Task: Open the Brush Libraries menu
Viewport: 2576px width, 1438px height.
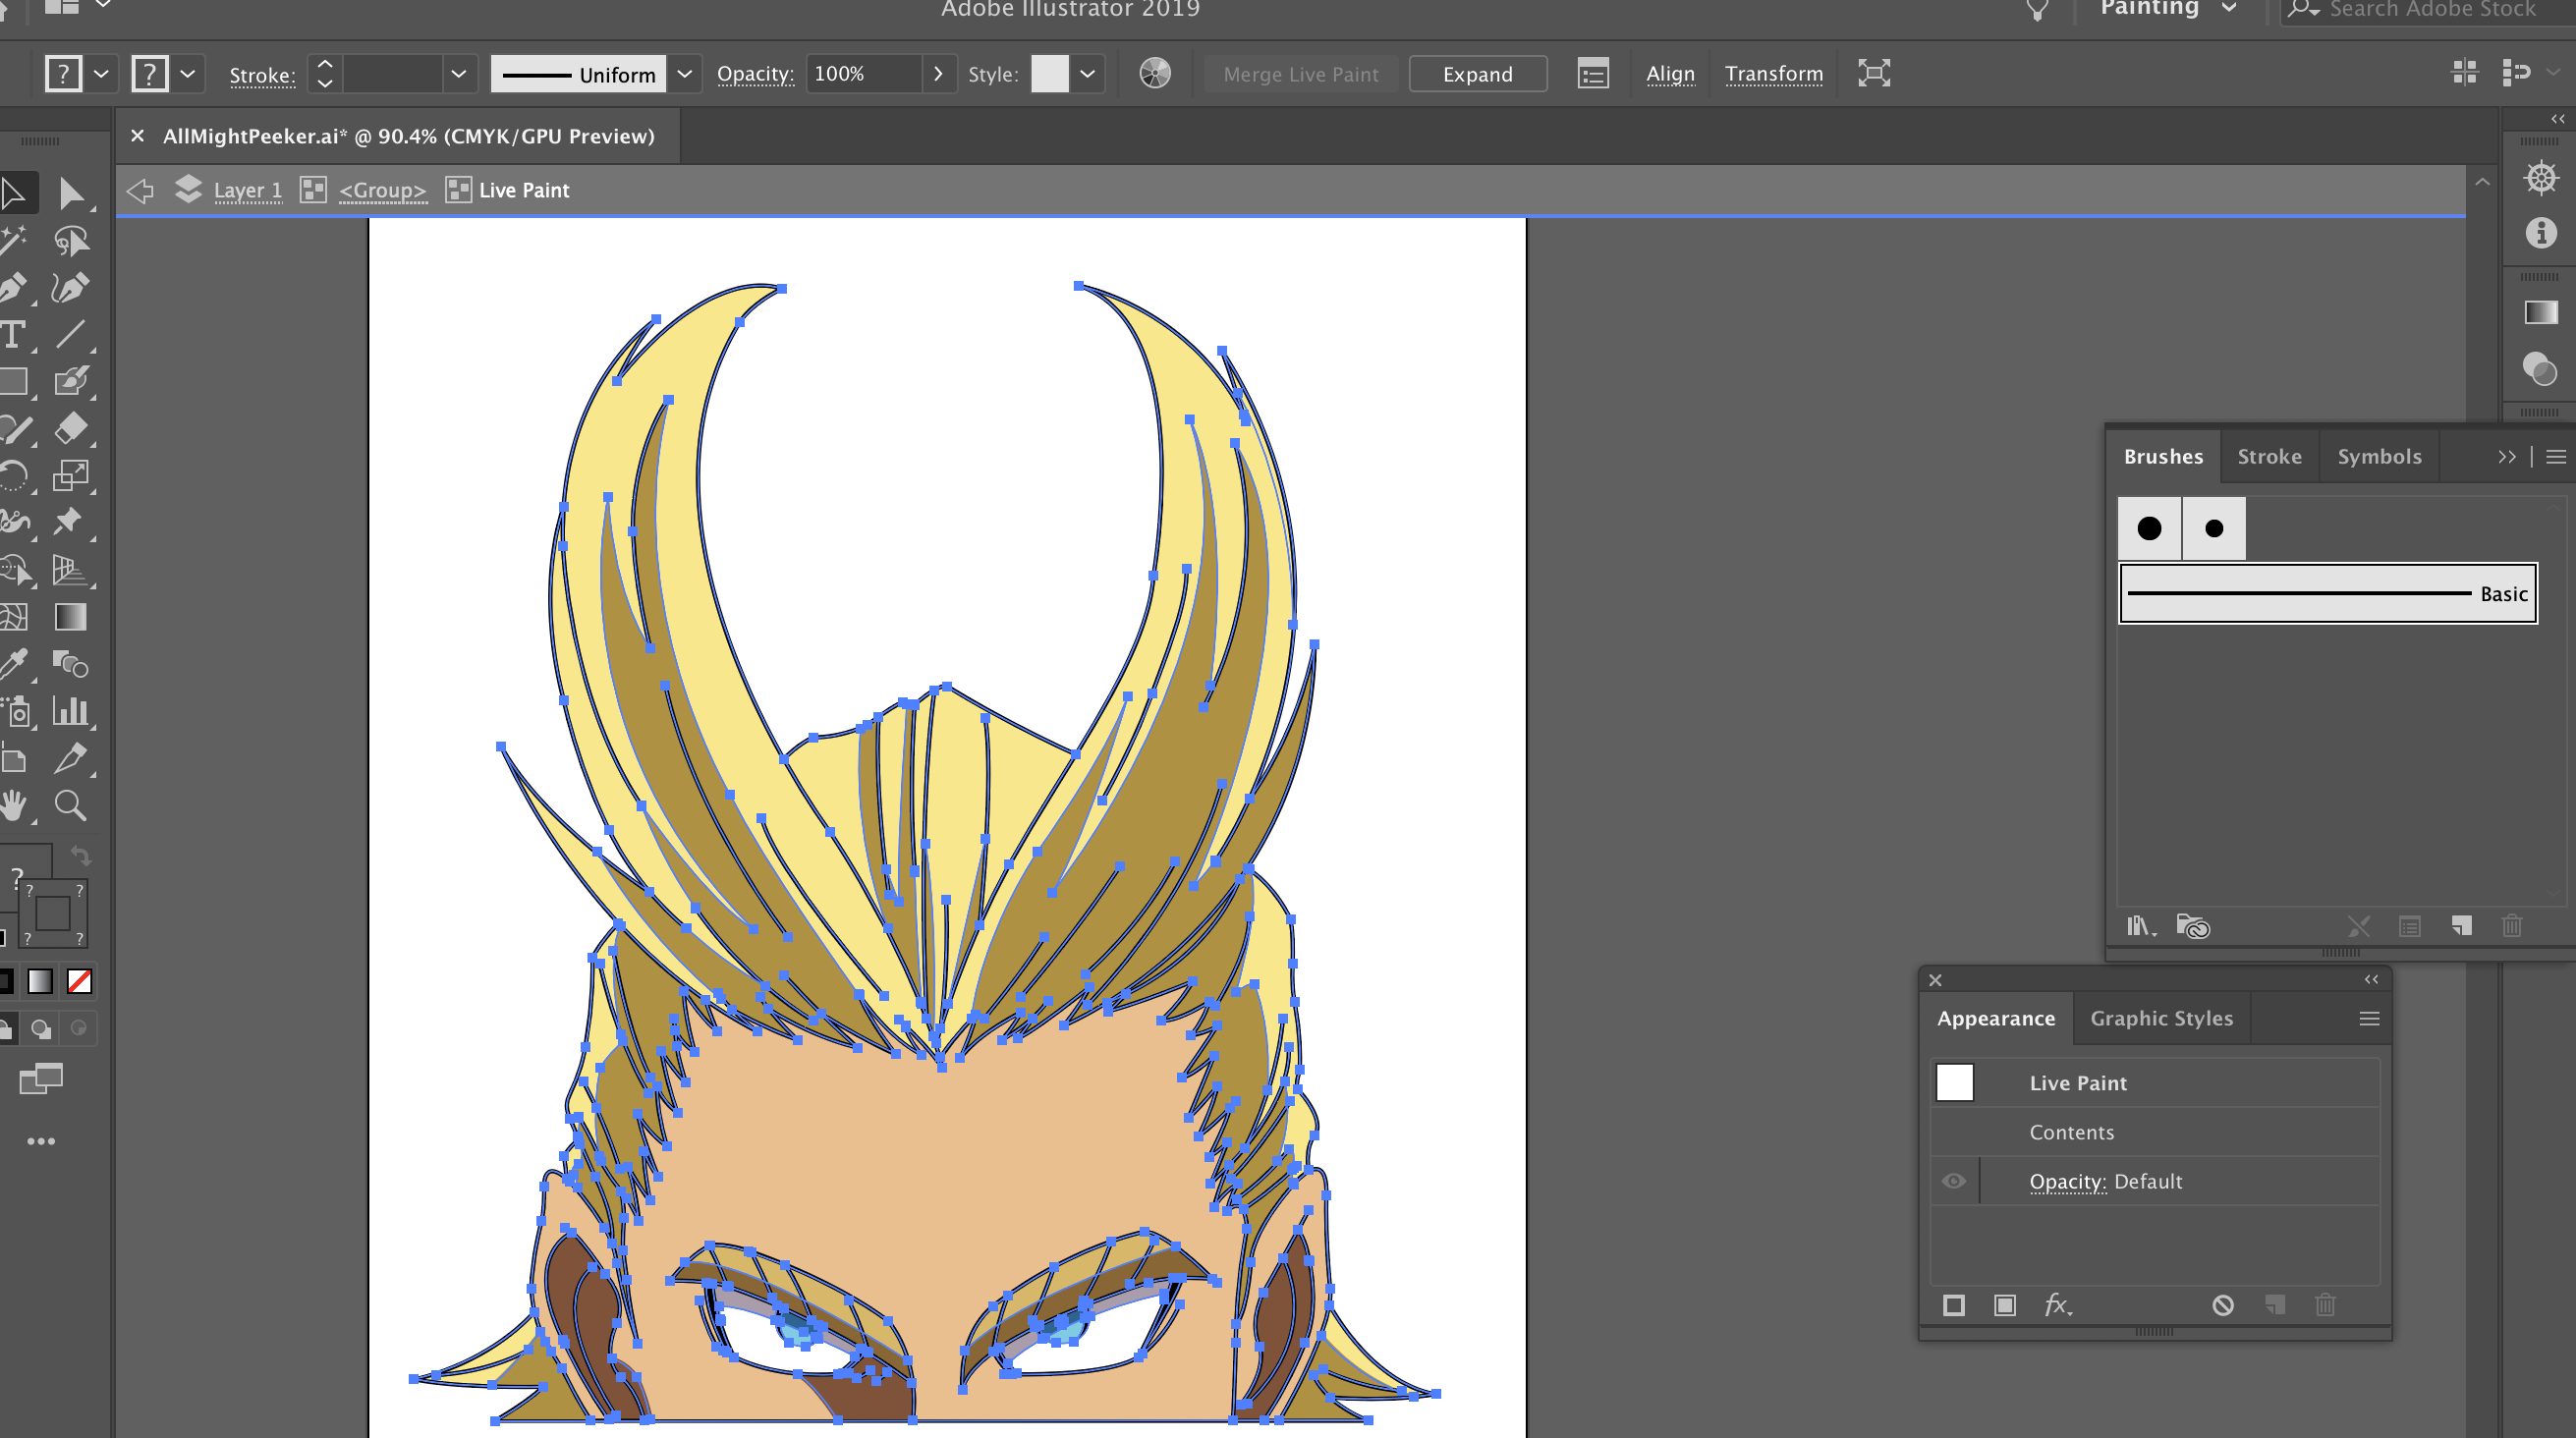Action: tap(2140, 926)
